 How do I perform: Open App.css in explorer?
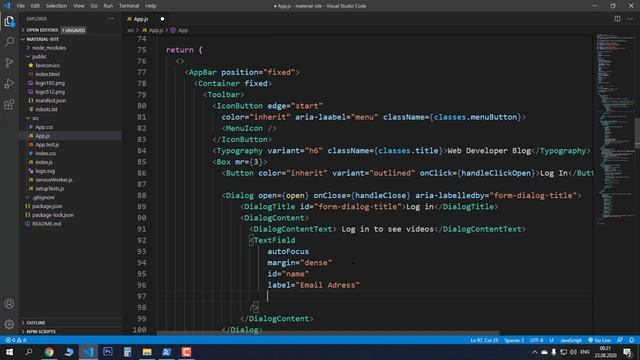point(44,127)
